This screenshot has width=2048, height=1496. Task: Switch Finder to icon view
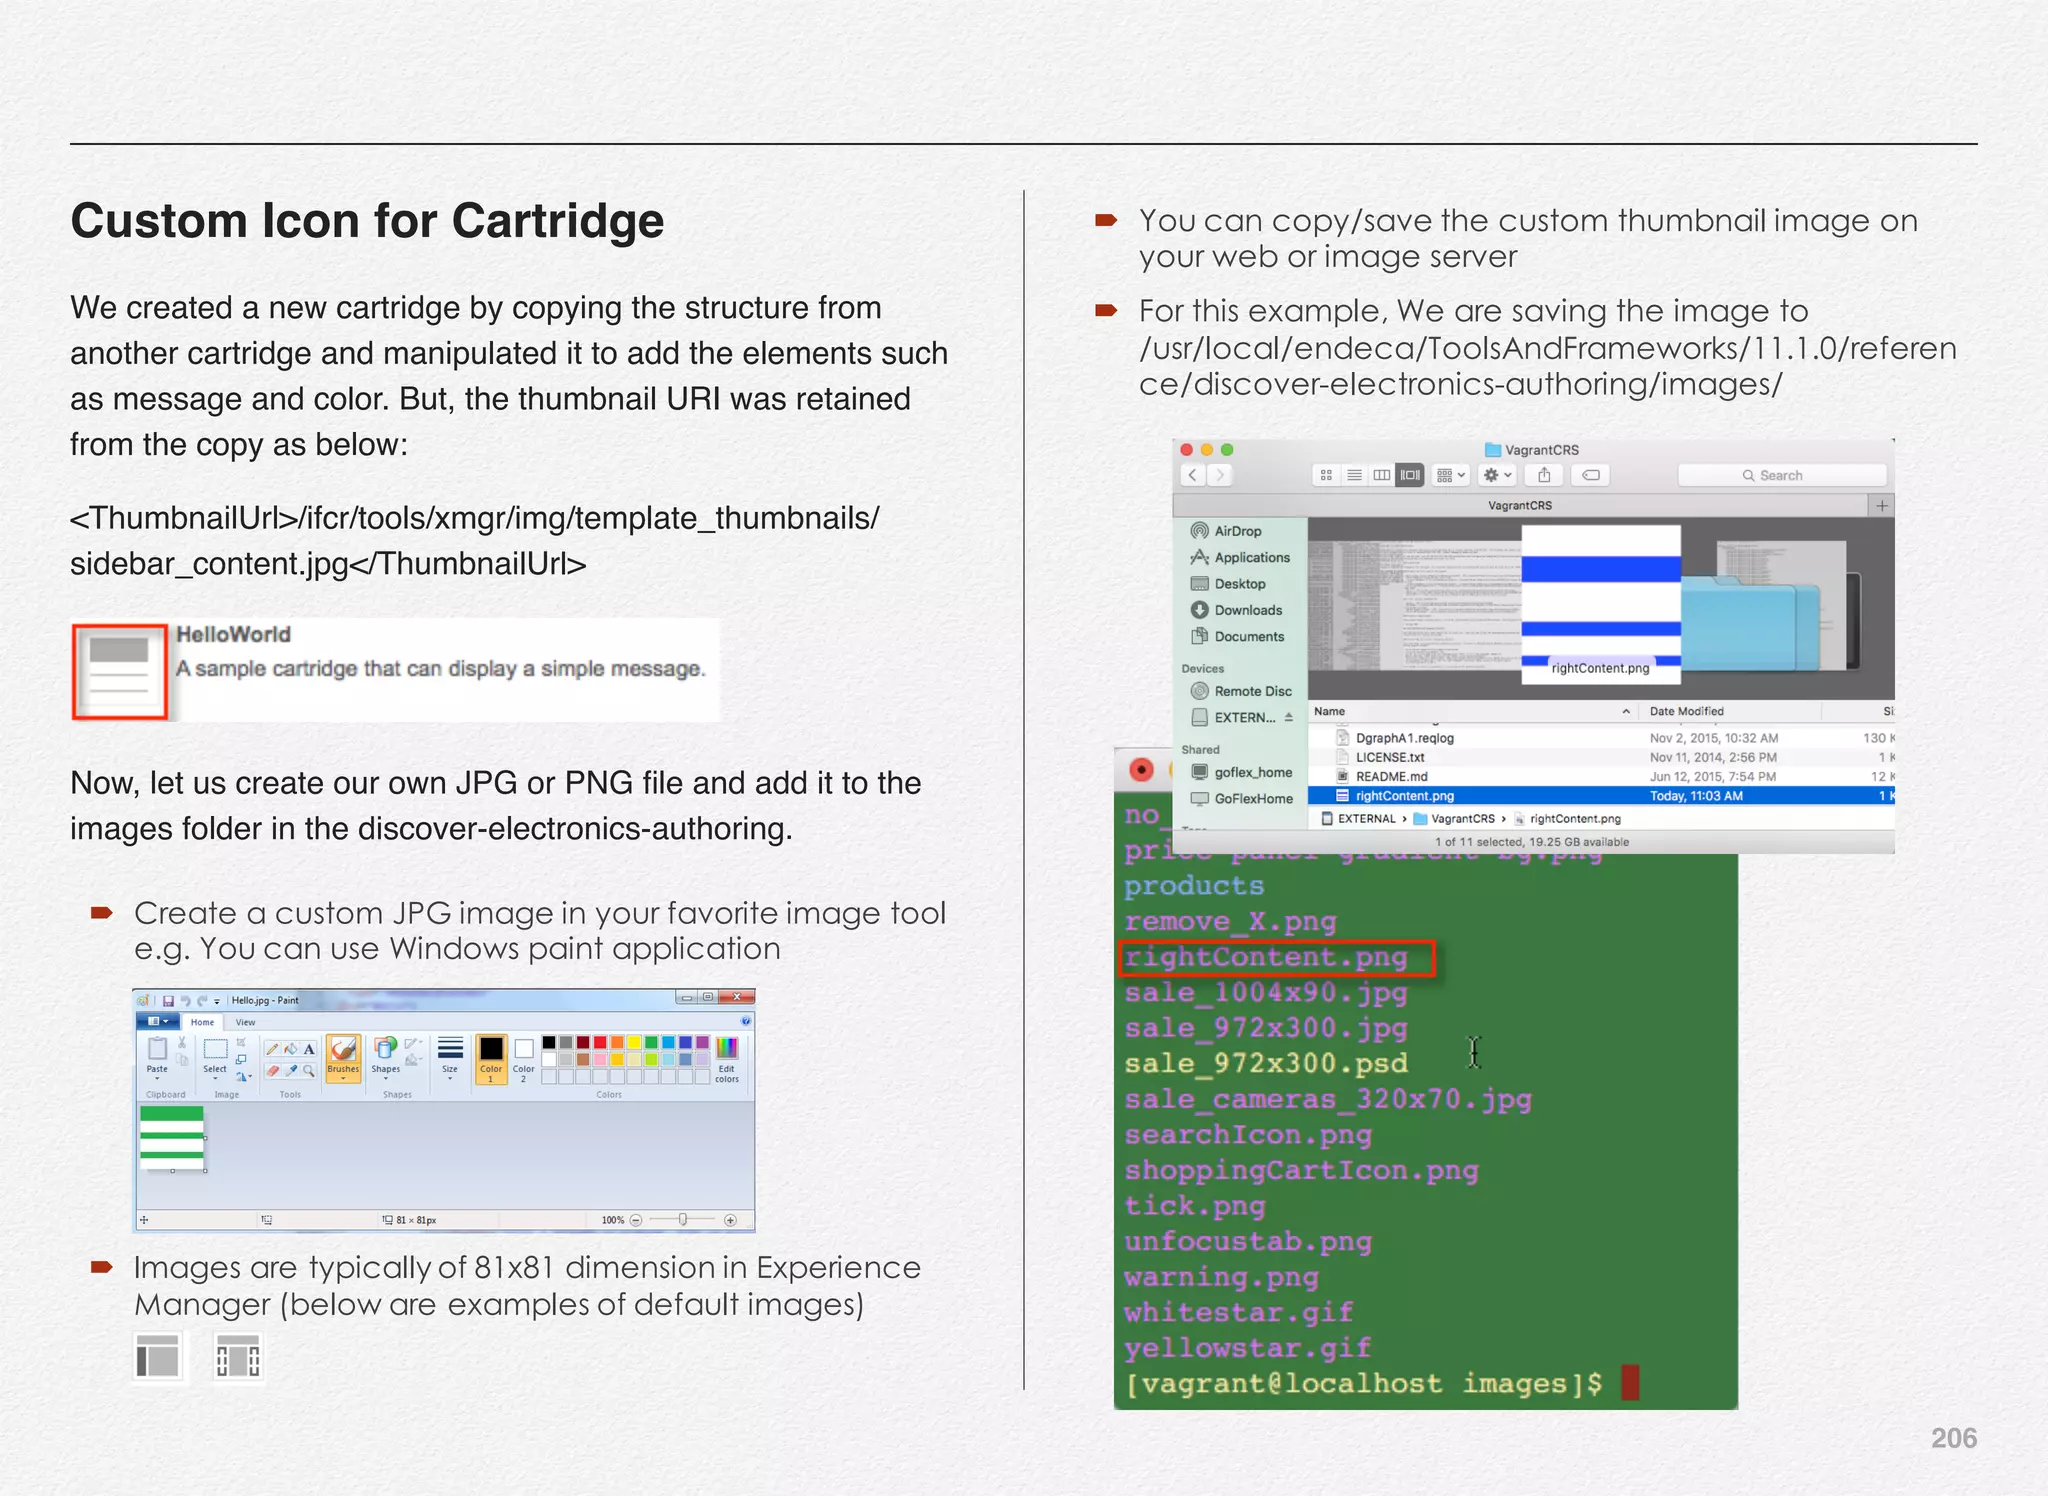click(1326, 475)
